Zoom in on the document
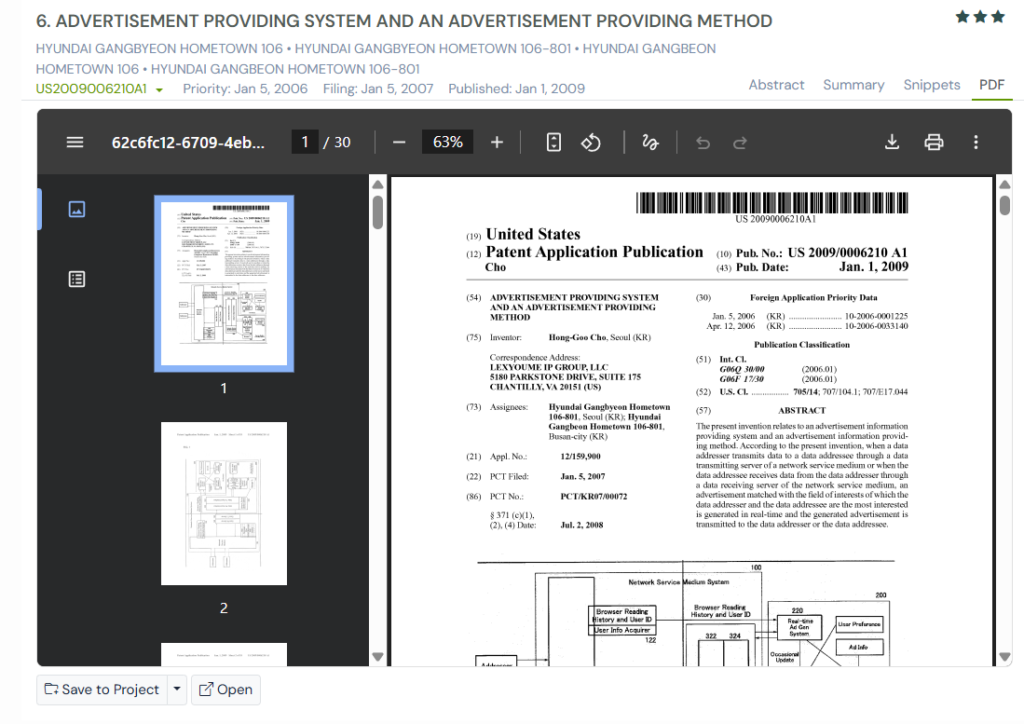1024x724 pixels. tap(496, 141)
